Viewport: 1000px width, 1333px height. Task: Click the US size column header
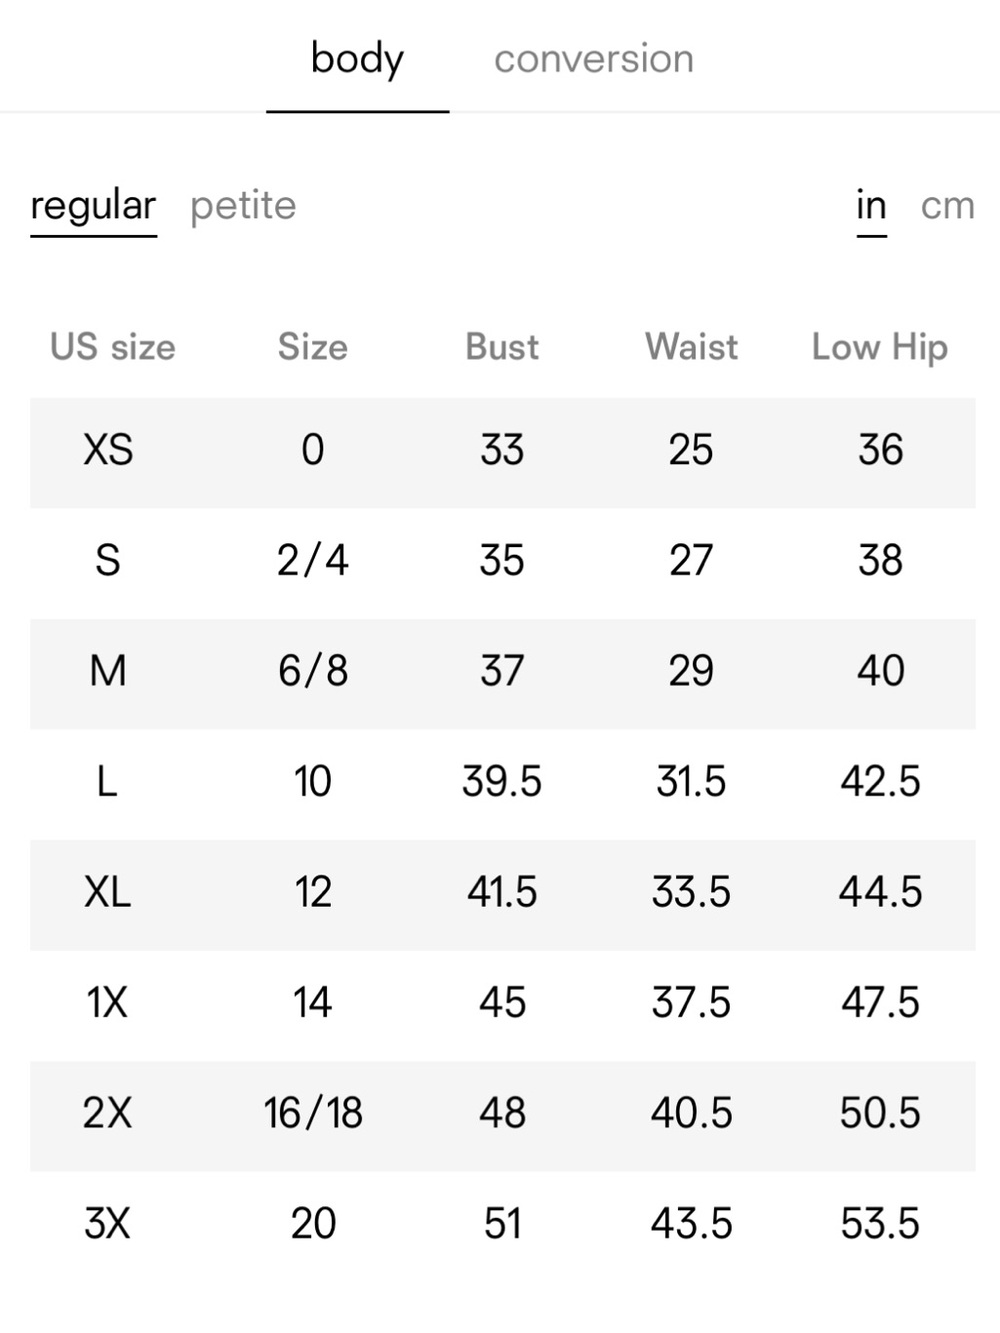(x=112, y=347)
